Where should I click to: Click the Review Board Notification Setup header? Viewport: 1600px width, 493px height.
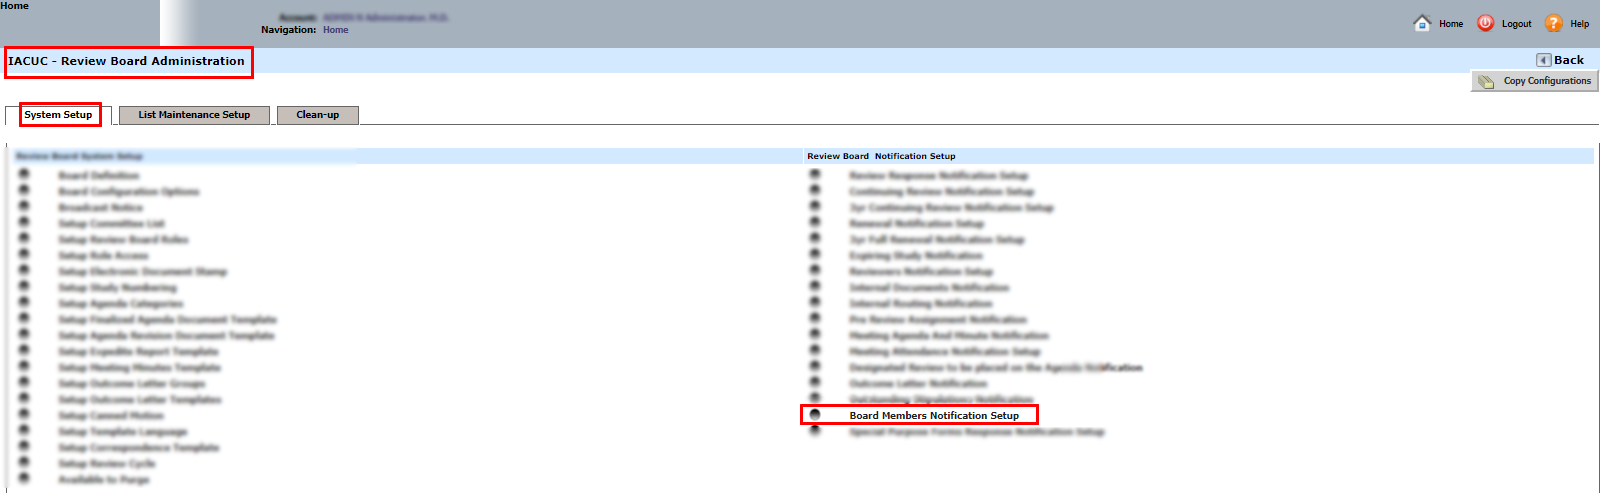(881, 156)
